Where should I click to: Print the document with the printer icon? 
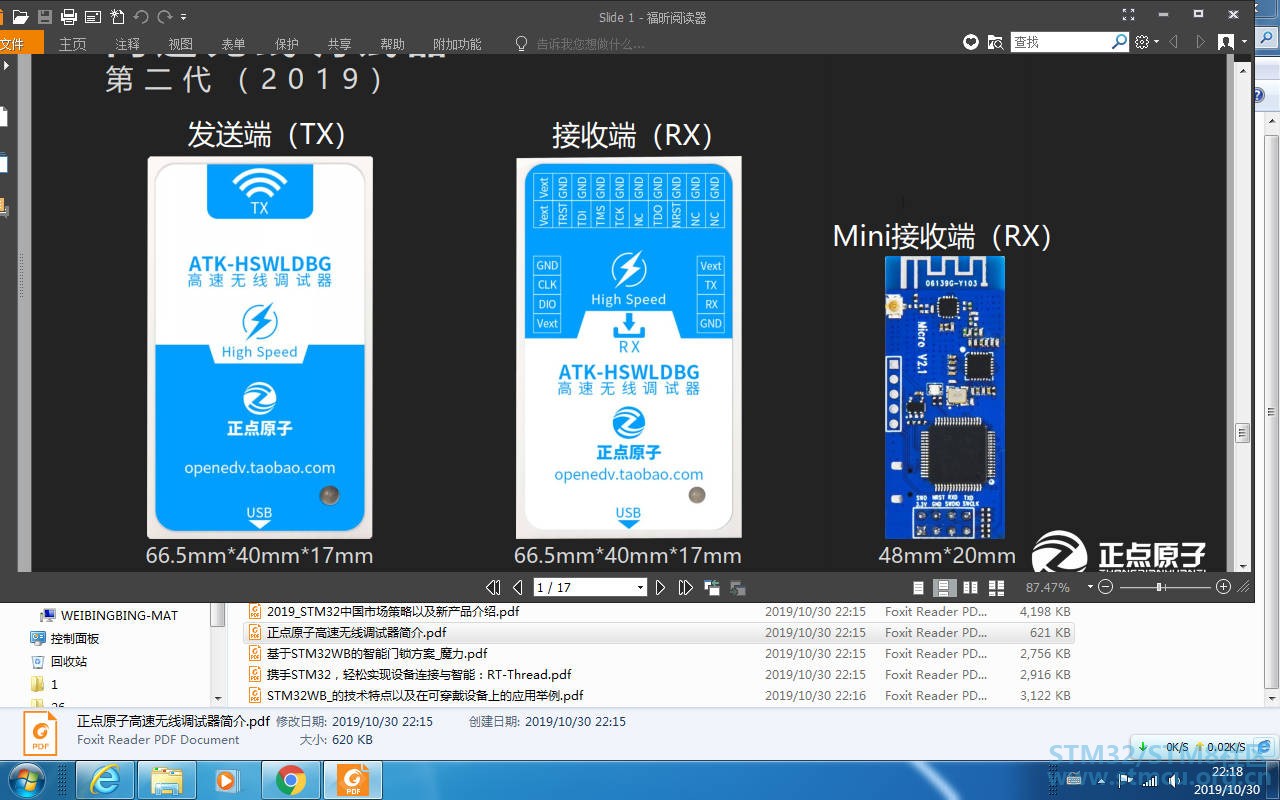(69, 16)
